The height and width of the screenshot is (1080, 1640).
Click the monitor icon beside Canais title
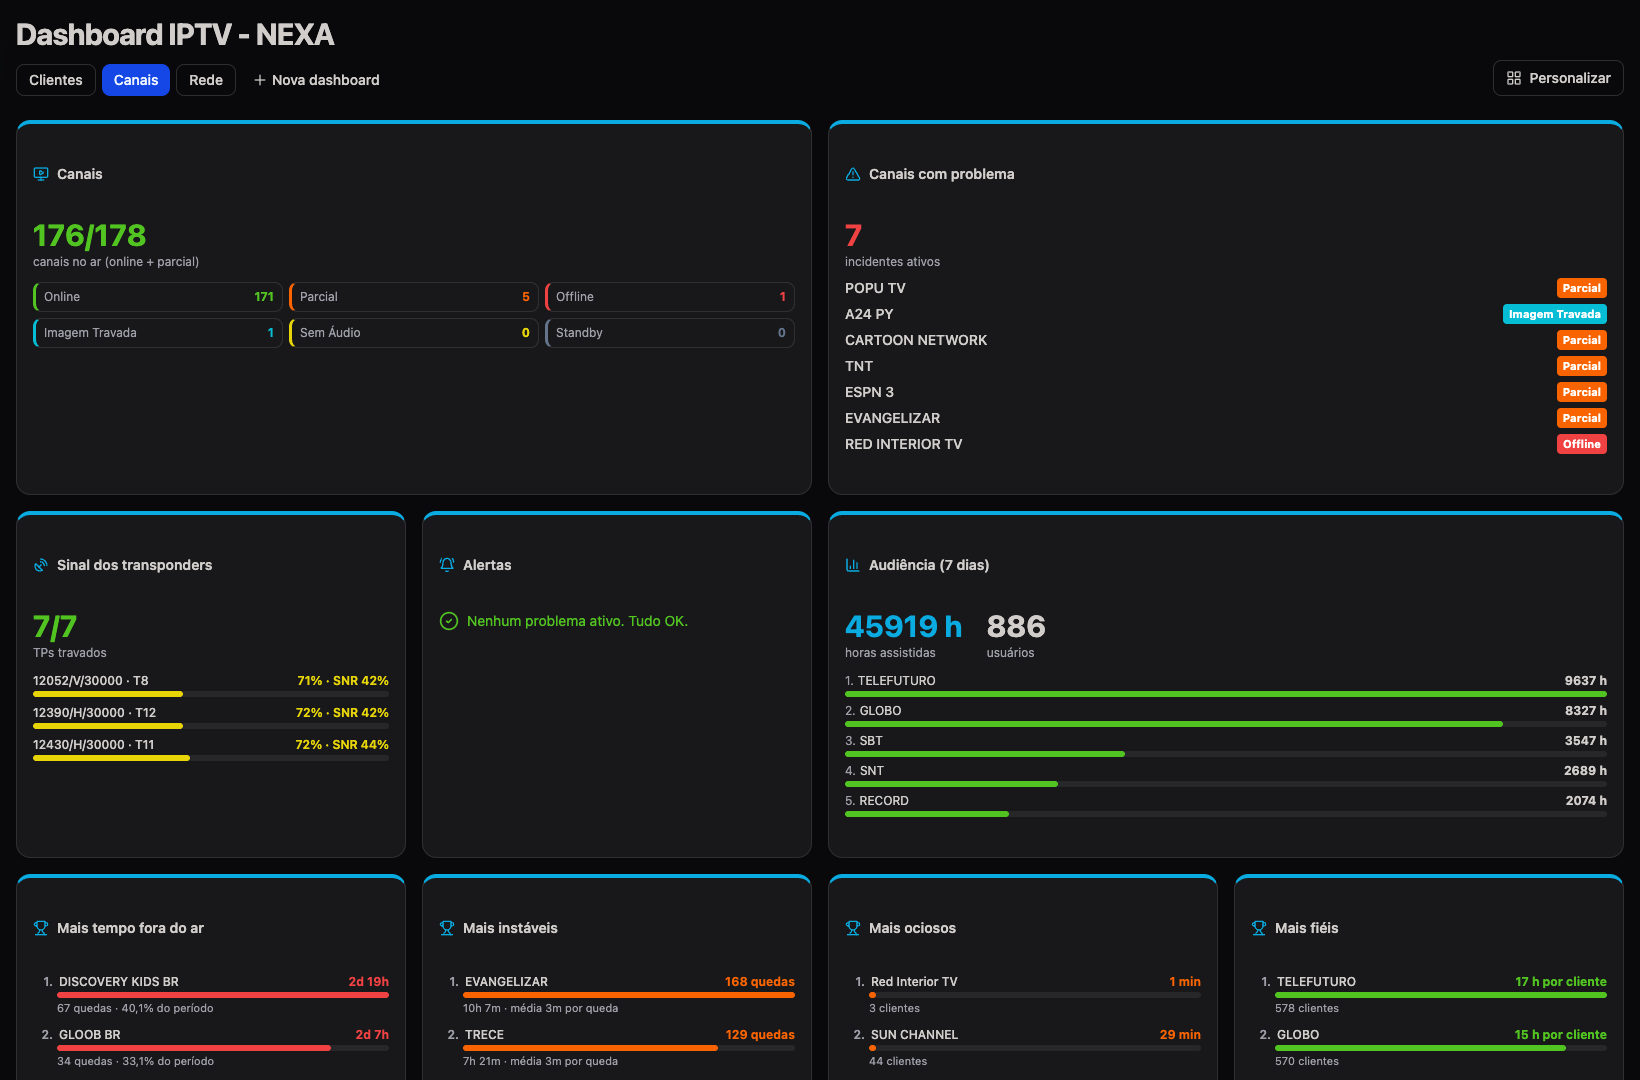tap(41, 174)
